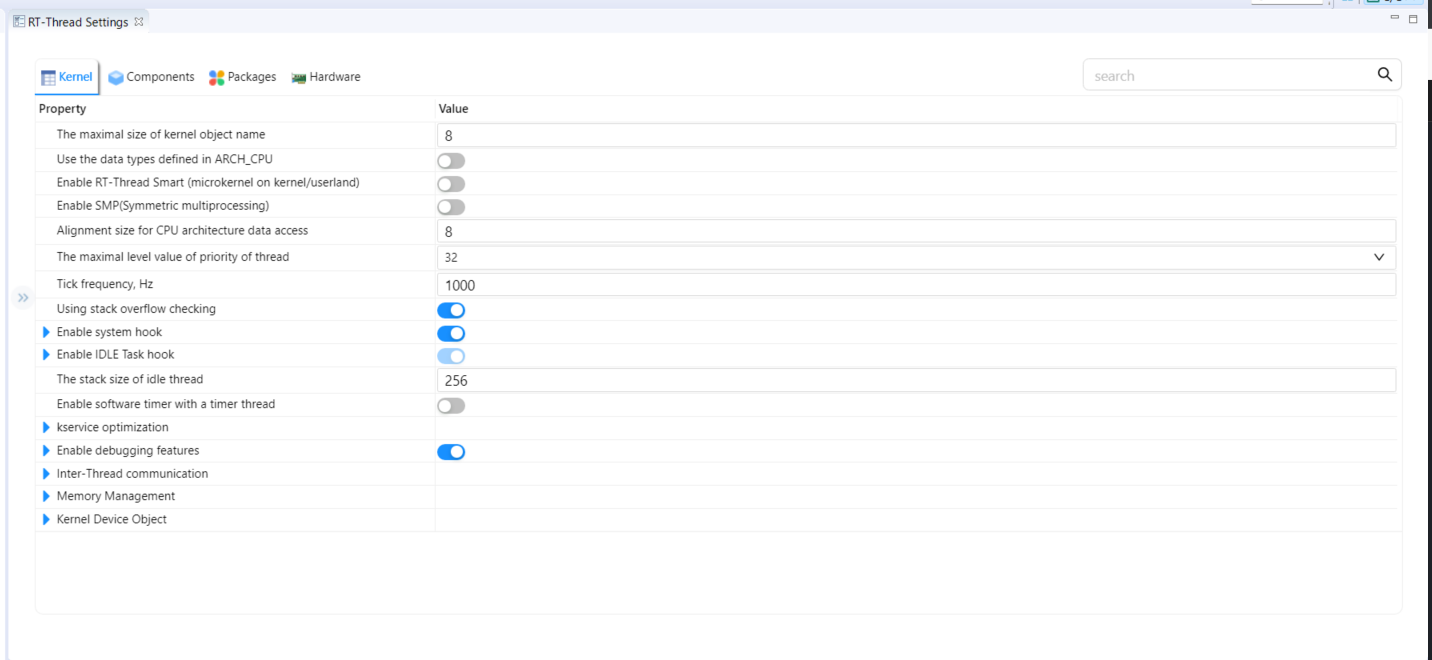Turn on RT-Thread Smart toggle

pyautogui.click(x=451, y=184)
